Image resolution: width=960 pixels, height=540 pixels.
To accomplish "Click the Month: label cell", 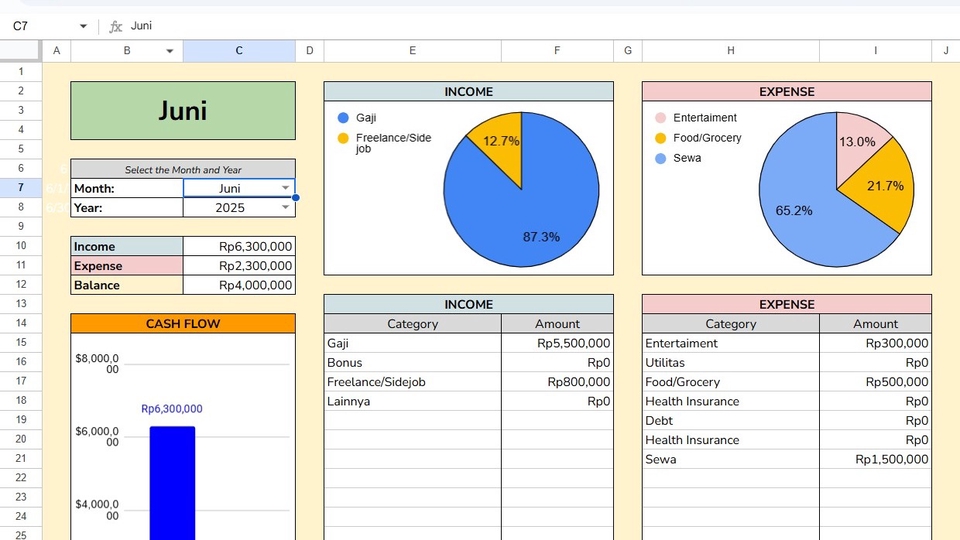I will pos(127,188).
